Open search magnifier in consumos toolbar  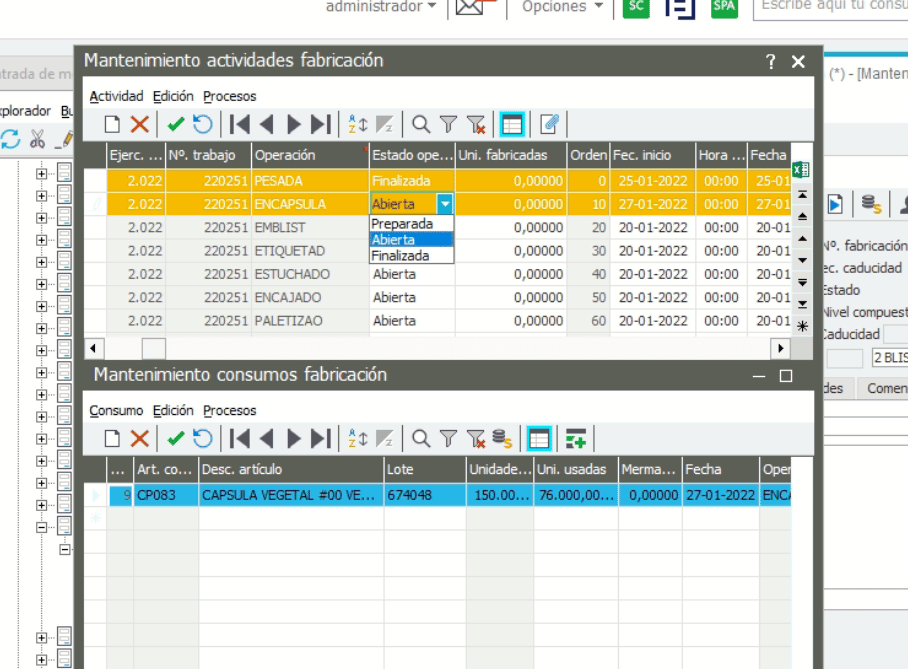tap(421, 439)
